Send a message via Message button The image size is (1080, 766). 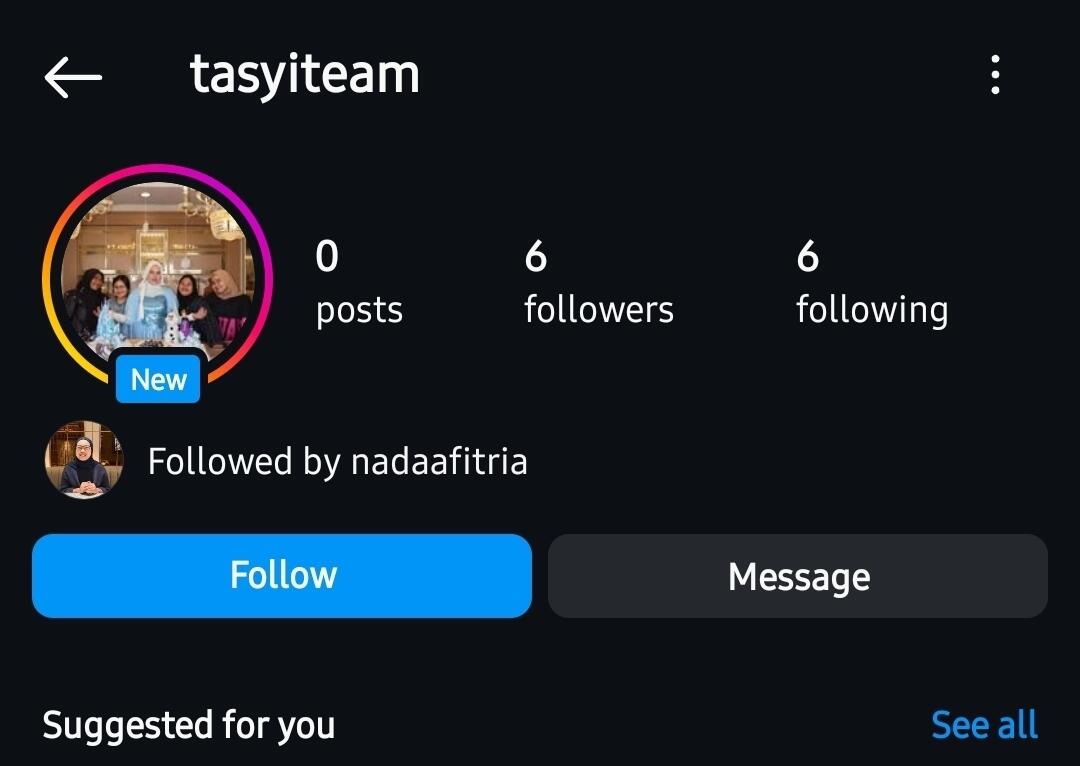coord(798,576)
